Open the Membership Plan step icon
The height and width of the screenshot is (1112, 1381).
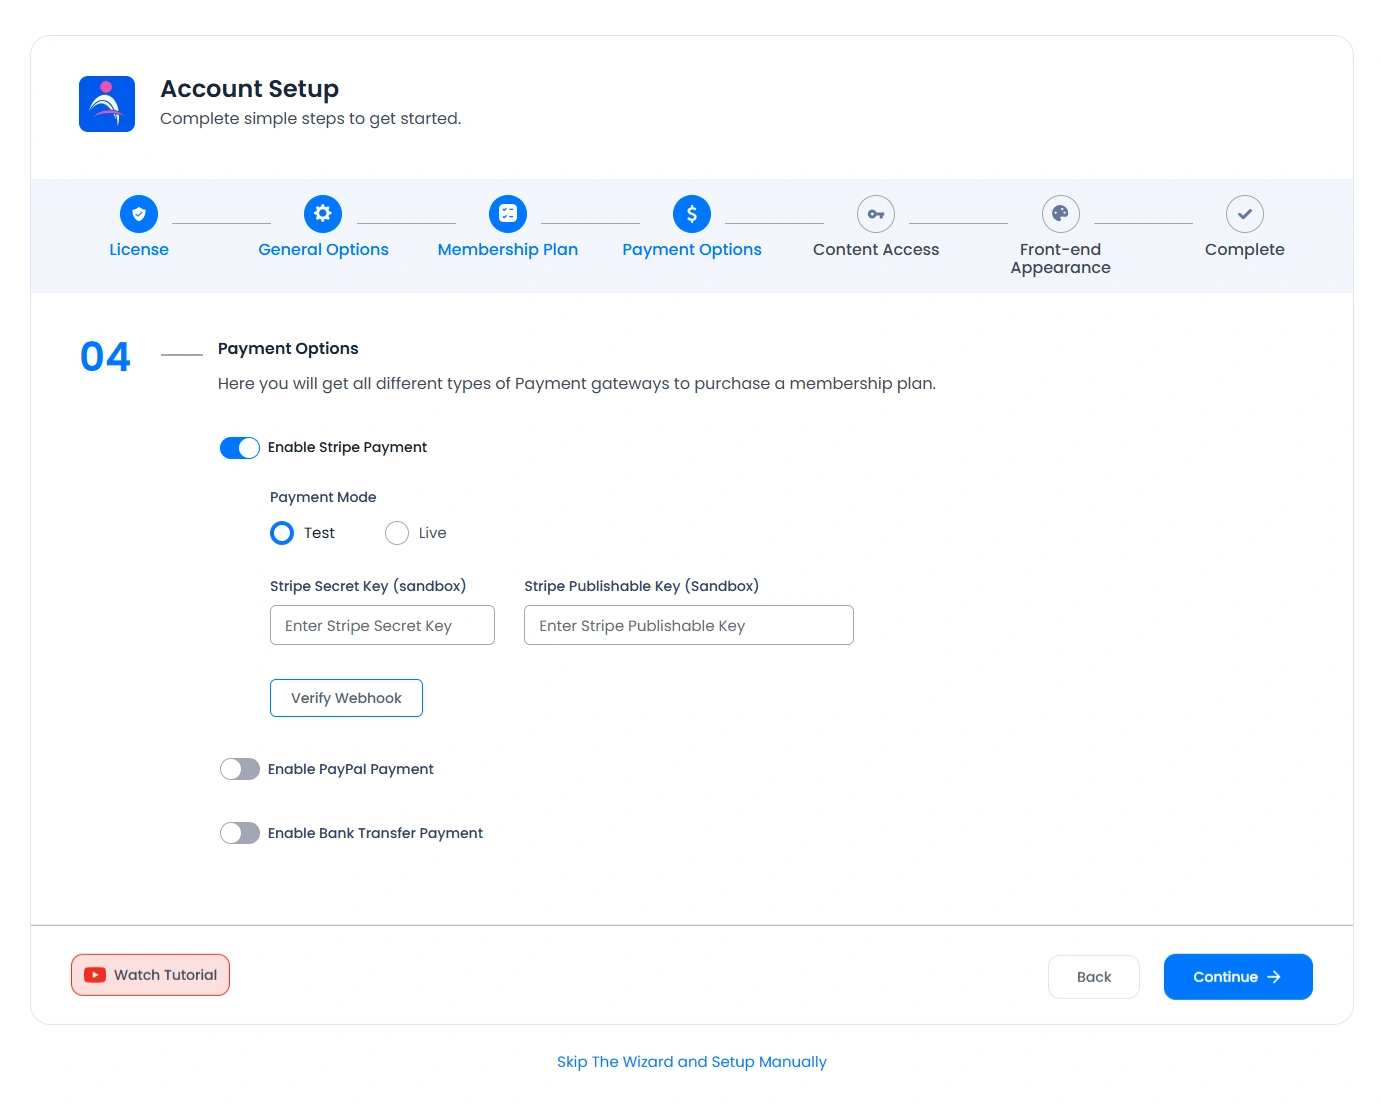pos(508,213)
